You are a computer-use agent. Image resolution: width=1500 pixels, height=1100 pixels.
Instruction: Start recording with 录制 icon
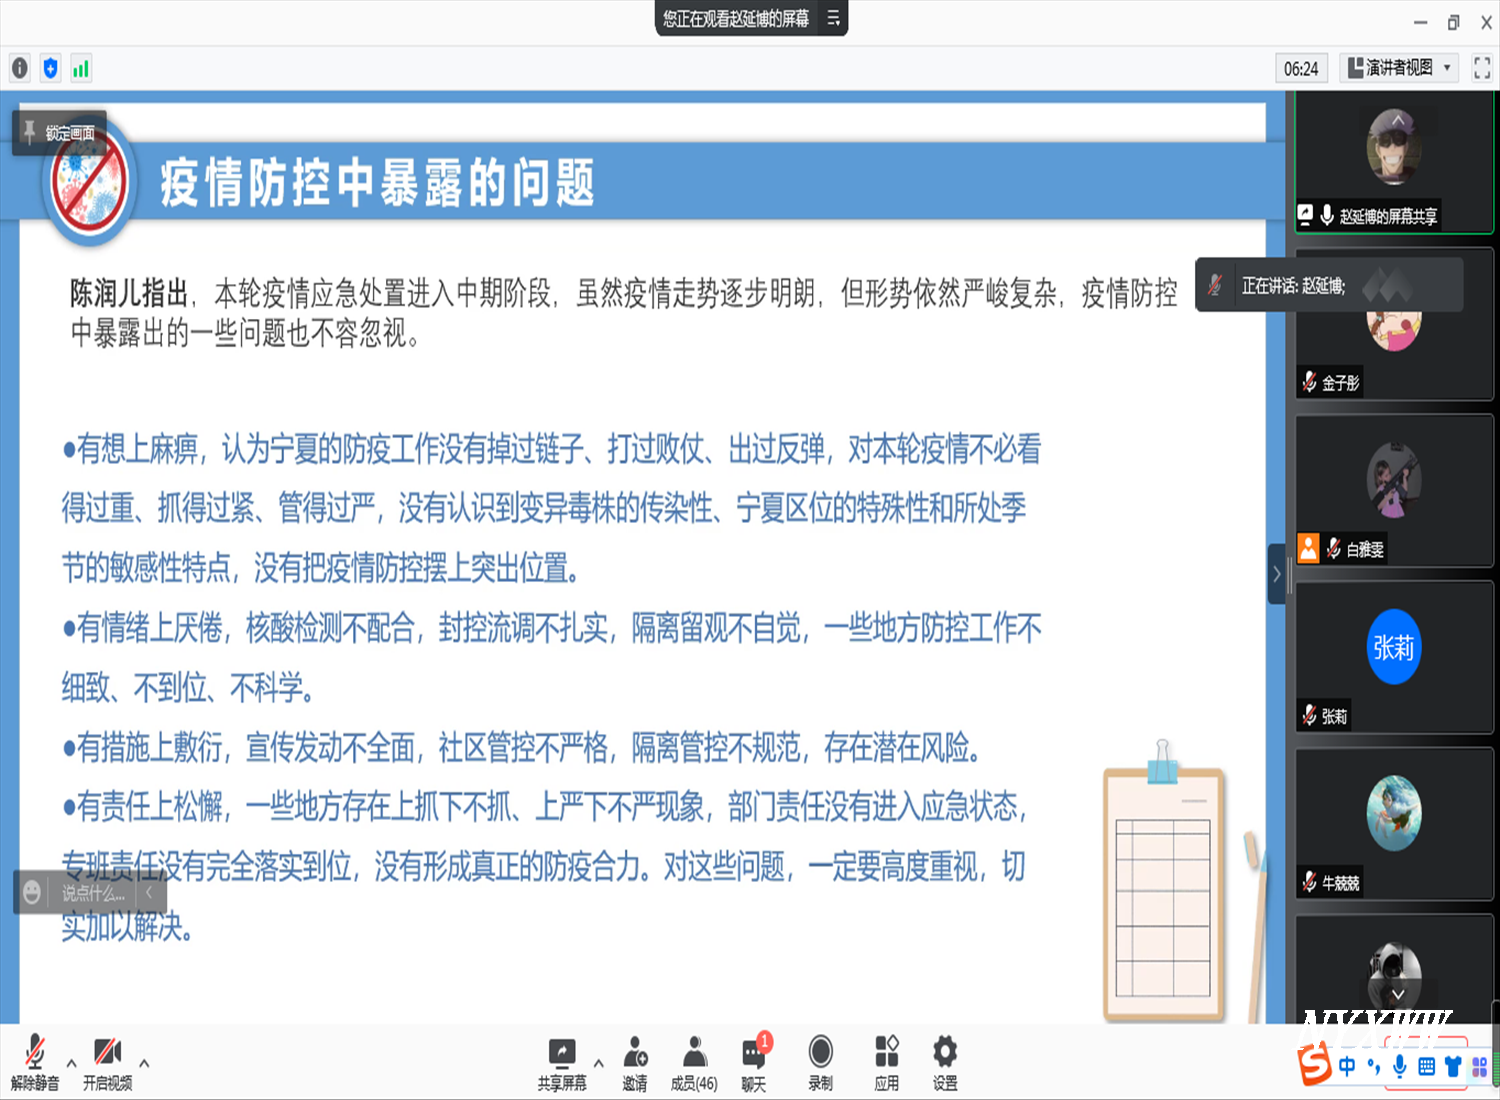pyautogui.click(x=820, y=1062)
